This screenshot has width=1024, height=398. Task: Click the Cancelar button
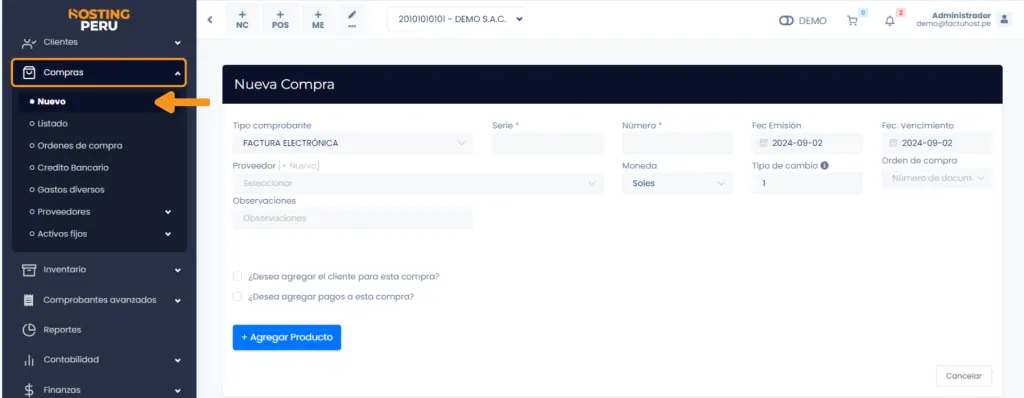click(x=964, y=376)
